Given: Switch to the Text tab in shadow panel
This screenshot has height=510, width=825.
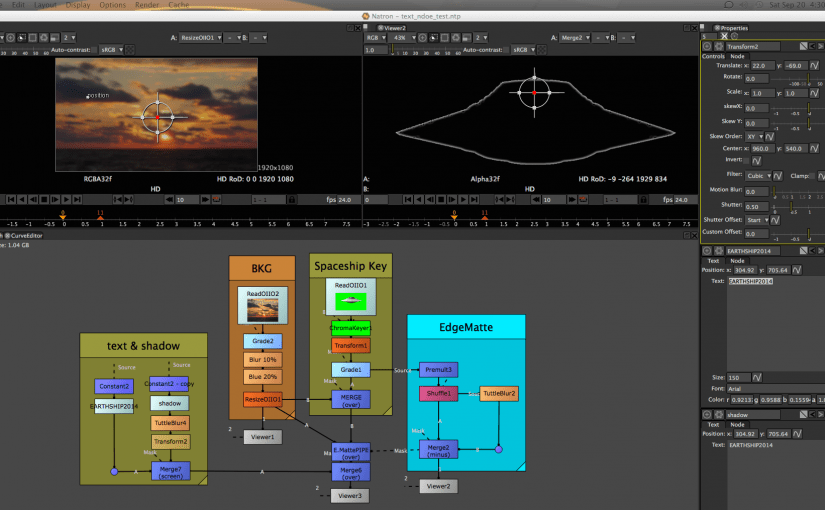Looking at the screenshot, I should [713, 425].
